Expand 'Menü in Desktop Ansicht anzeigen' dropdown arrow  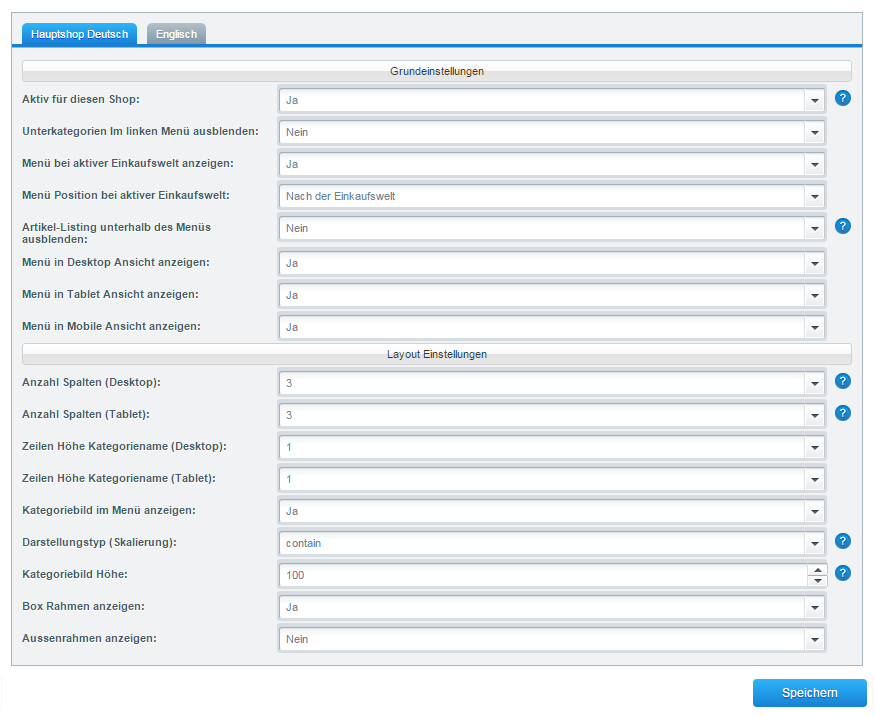pyautogui.click(x=815, y=263)
